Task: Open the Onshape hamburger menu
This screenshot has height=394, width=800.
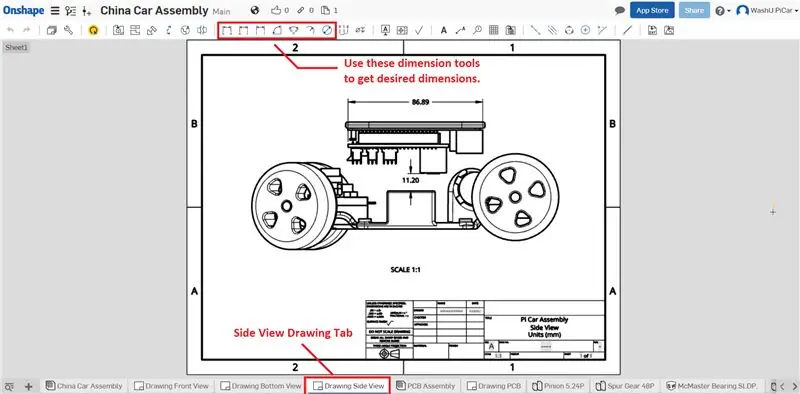Action: 55,11
